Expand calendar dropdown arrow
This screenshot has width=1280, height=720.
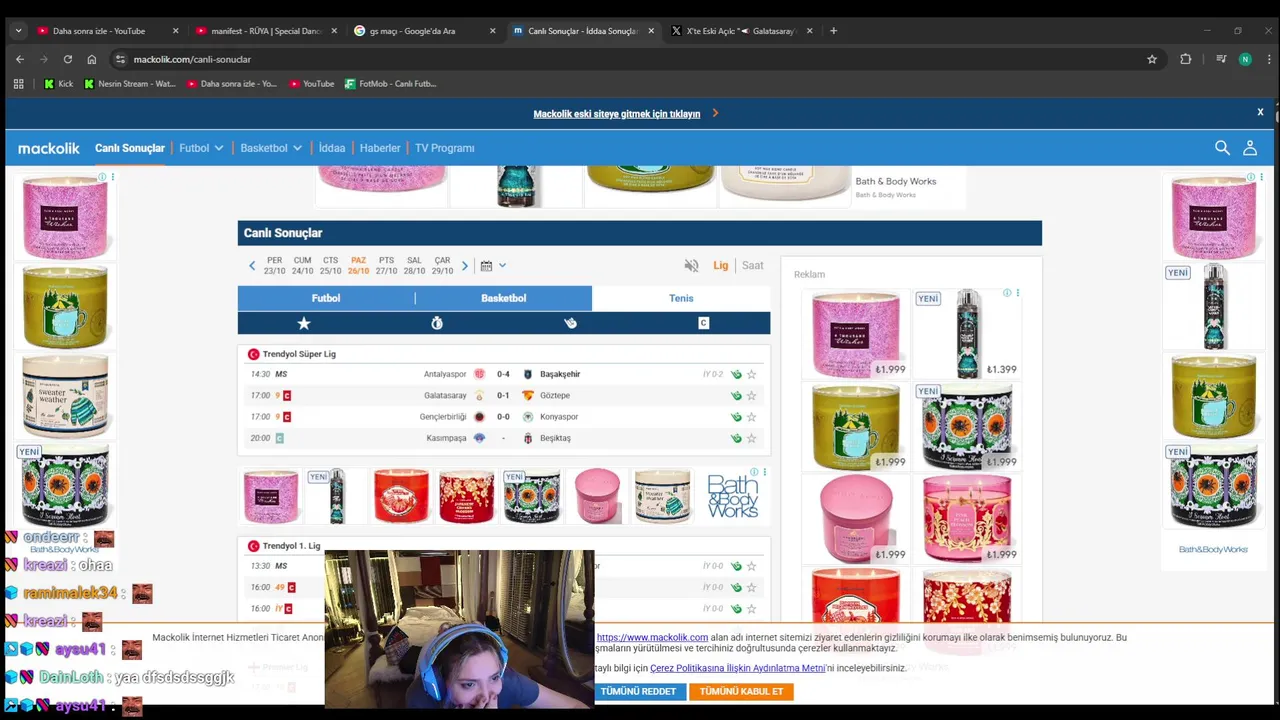[502, 266]
